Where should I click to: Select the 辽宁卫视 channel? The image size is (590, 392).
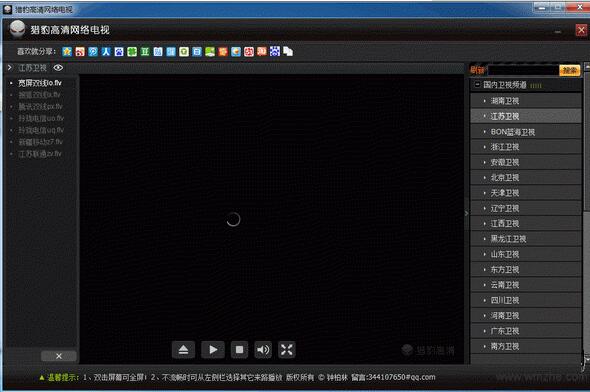(x=526, y=208)
